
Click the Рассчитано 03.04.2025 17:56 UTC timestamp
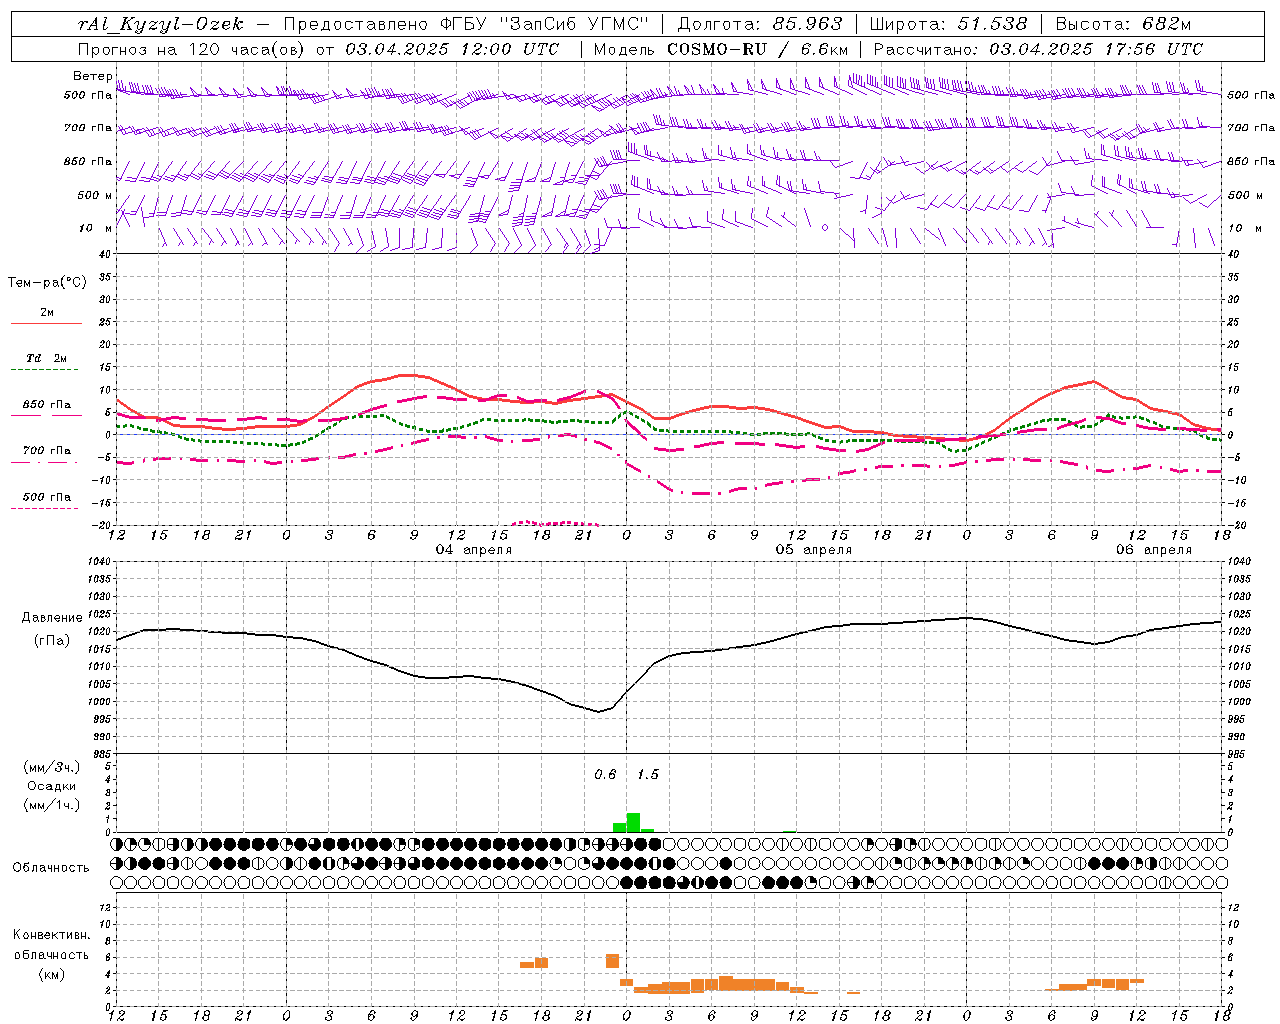tap(1038, 49)
